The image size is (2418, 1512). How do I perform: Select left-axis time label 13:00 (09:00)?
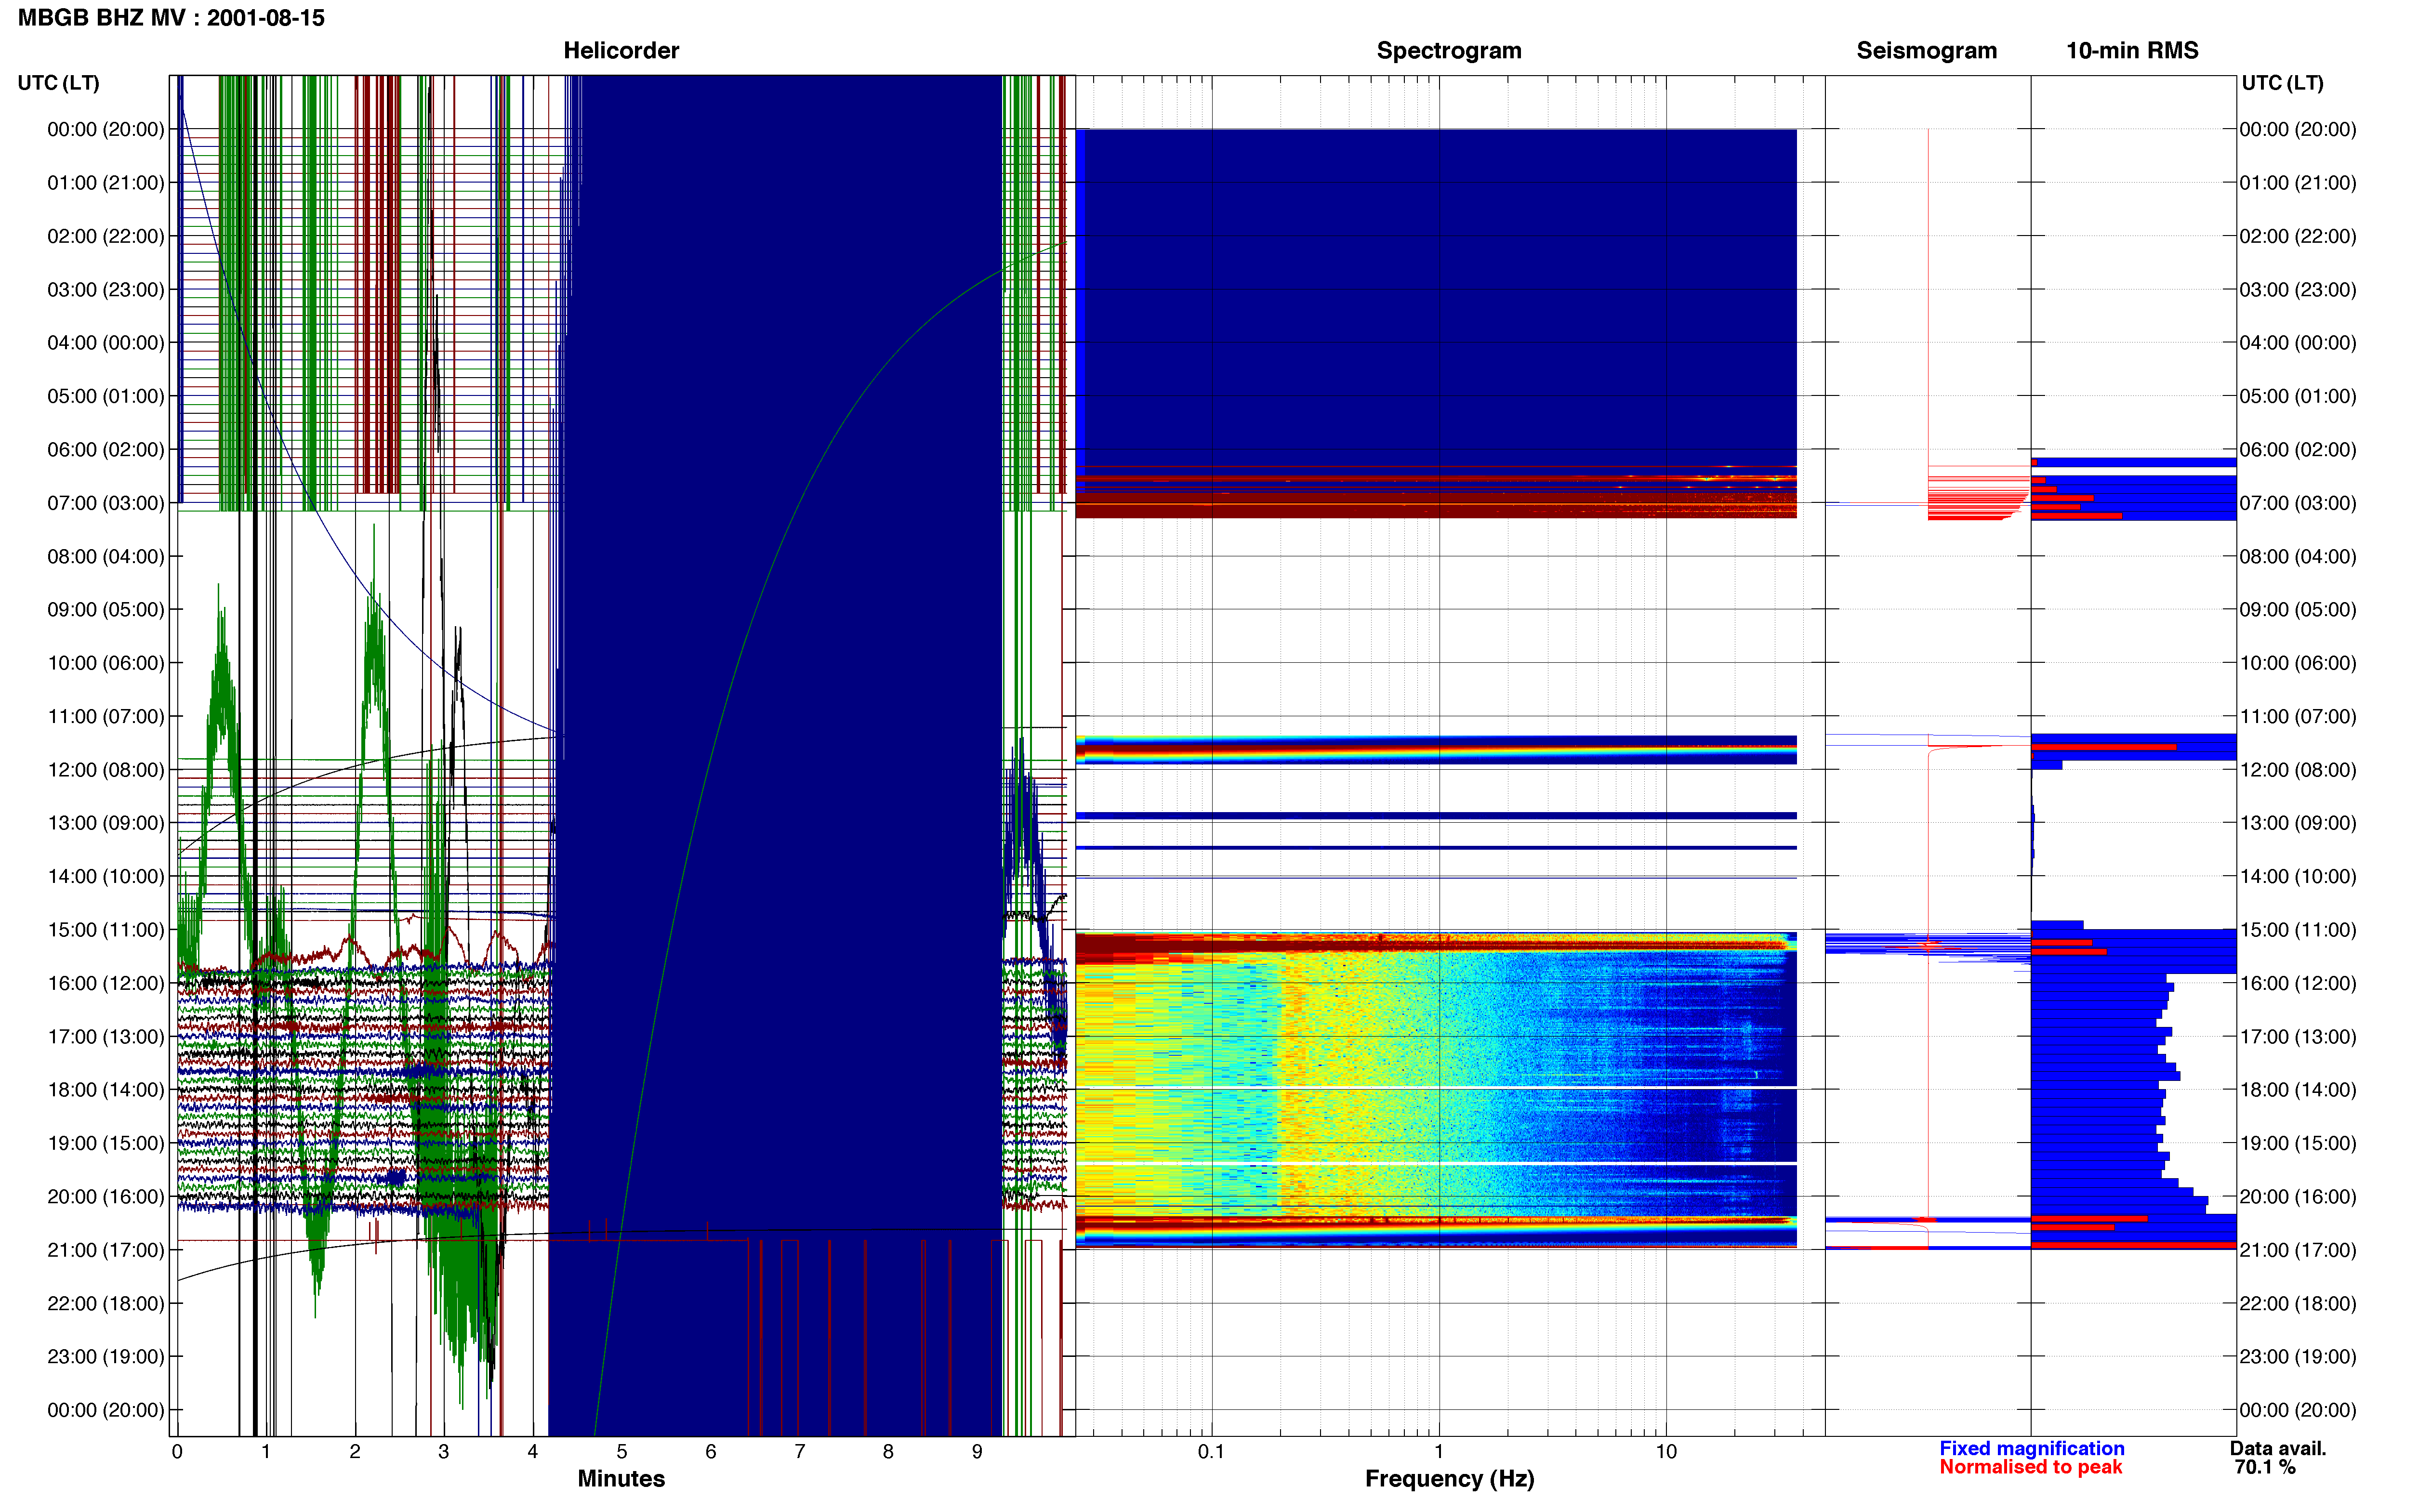coord(106,823)
